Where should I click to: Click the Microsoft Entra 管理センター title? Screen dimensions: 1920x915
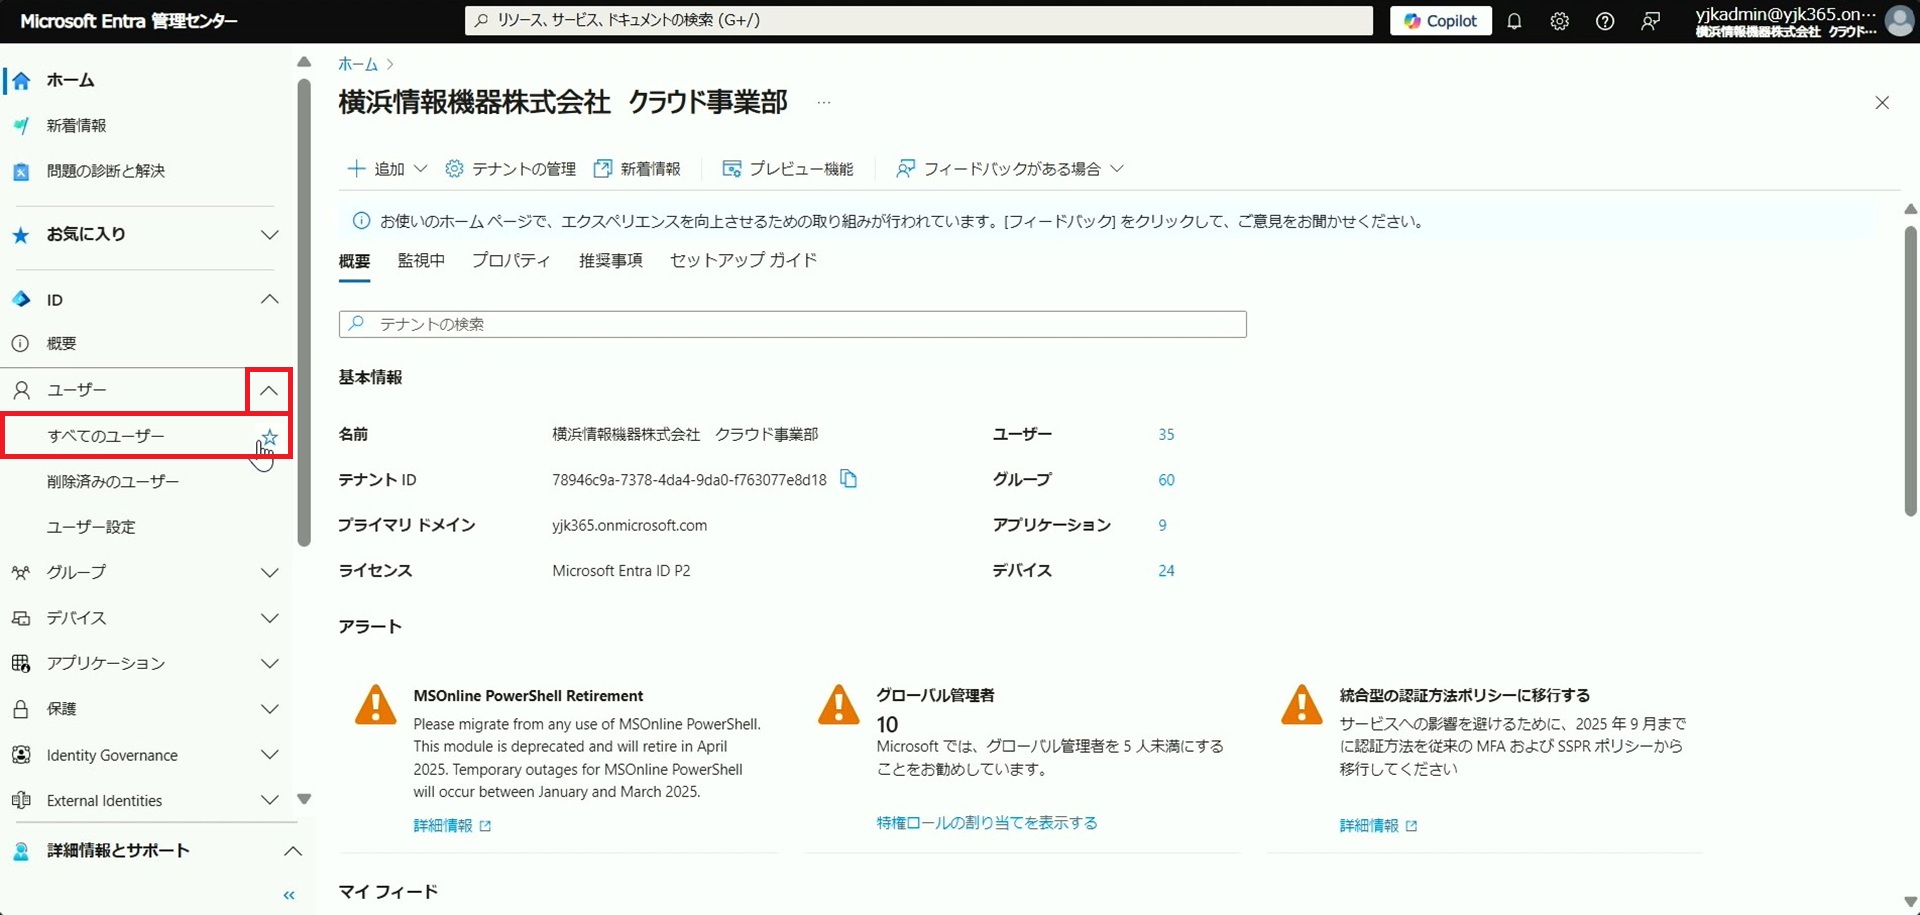pos(129,21)
